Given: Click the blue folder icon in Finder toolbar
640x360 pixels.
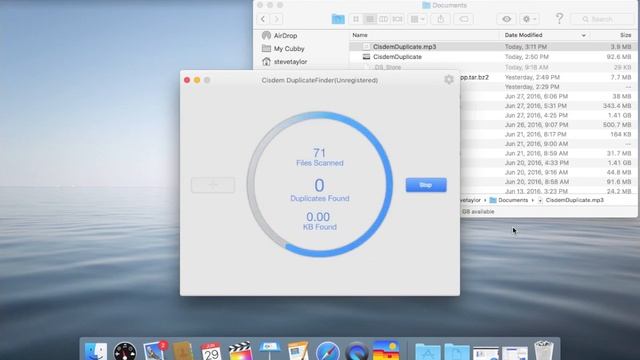Looking at the screenshot, I should 338,19.
